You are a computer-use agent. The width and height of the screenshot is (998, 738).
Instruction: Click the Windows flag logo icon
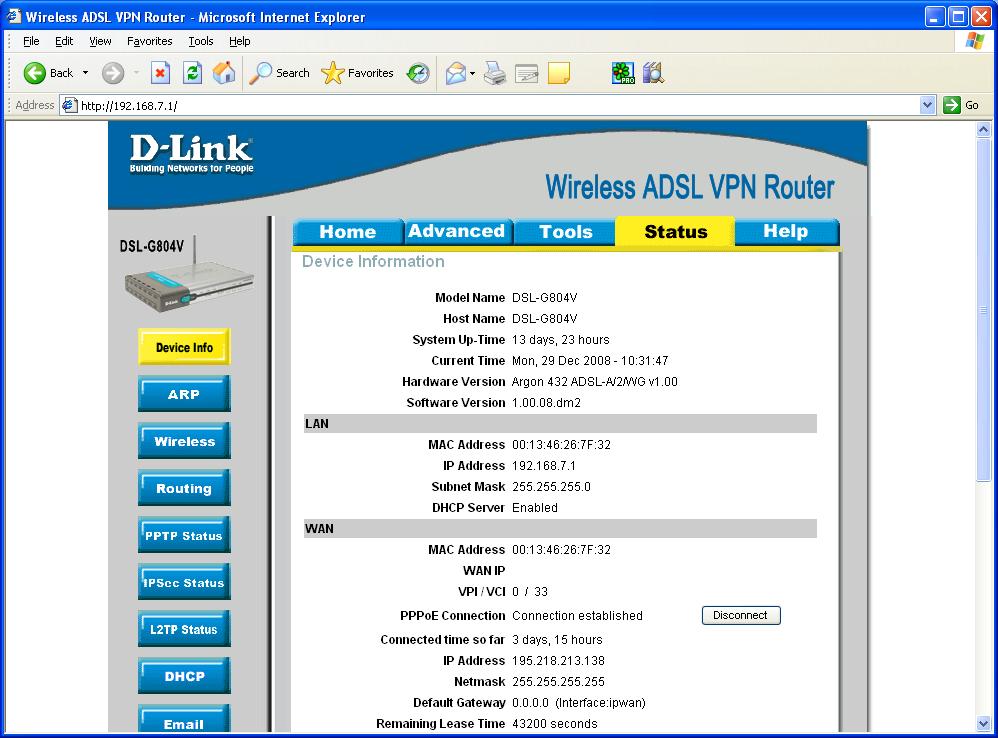974,41
